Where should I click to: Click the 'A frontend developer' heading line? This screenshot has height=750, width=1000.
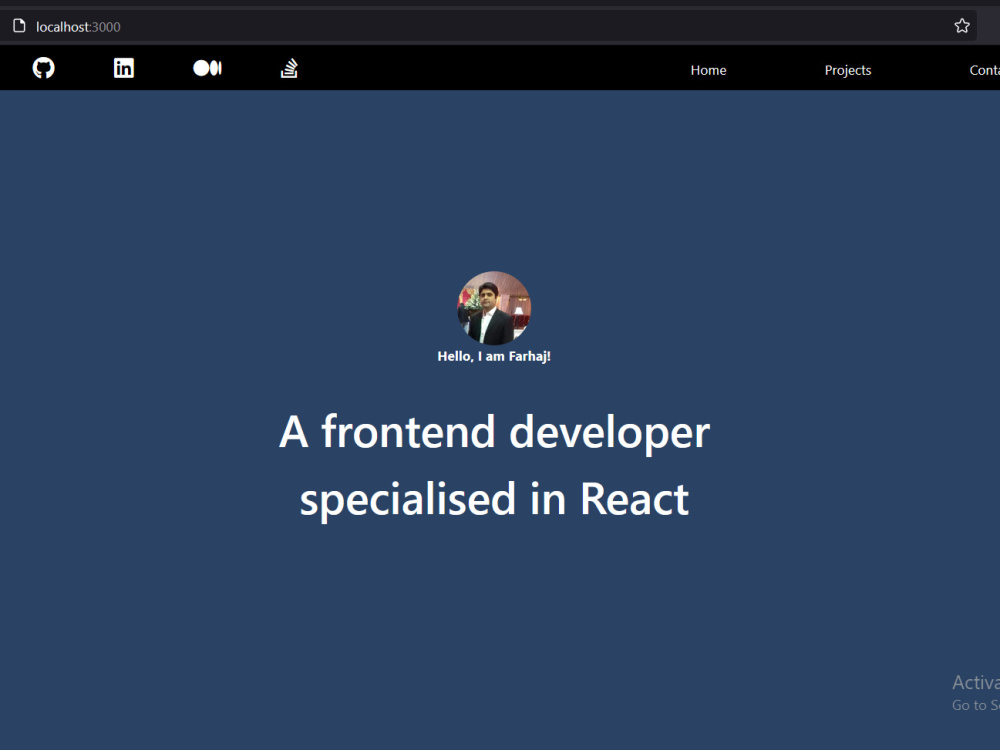point(494,432)
